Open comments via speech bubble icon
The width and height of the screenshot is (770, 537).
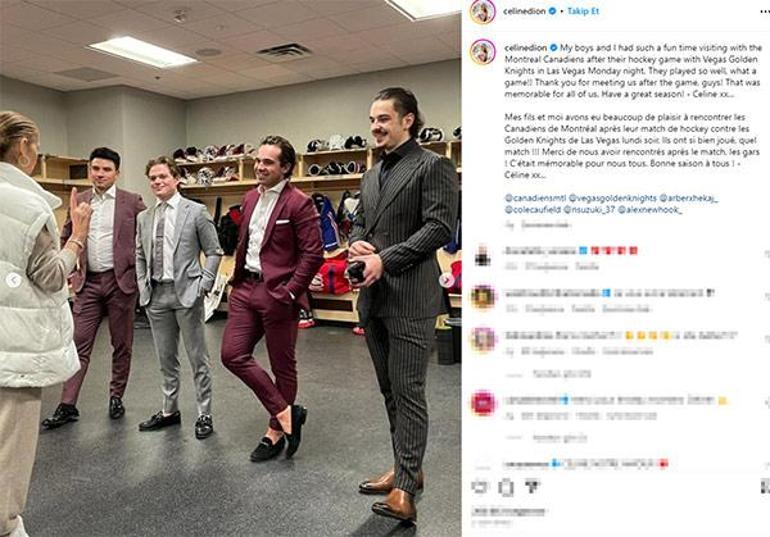(506, 487)
